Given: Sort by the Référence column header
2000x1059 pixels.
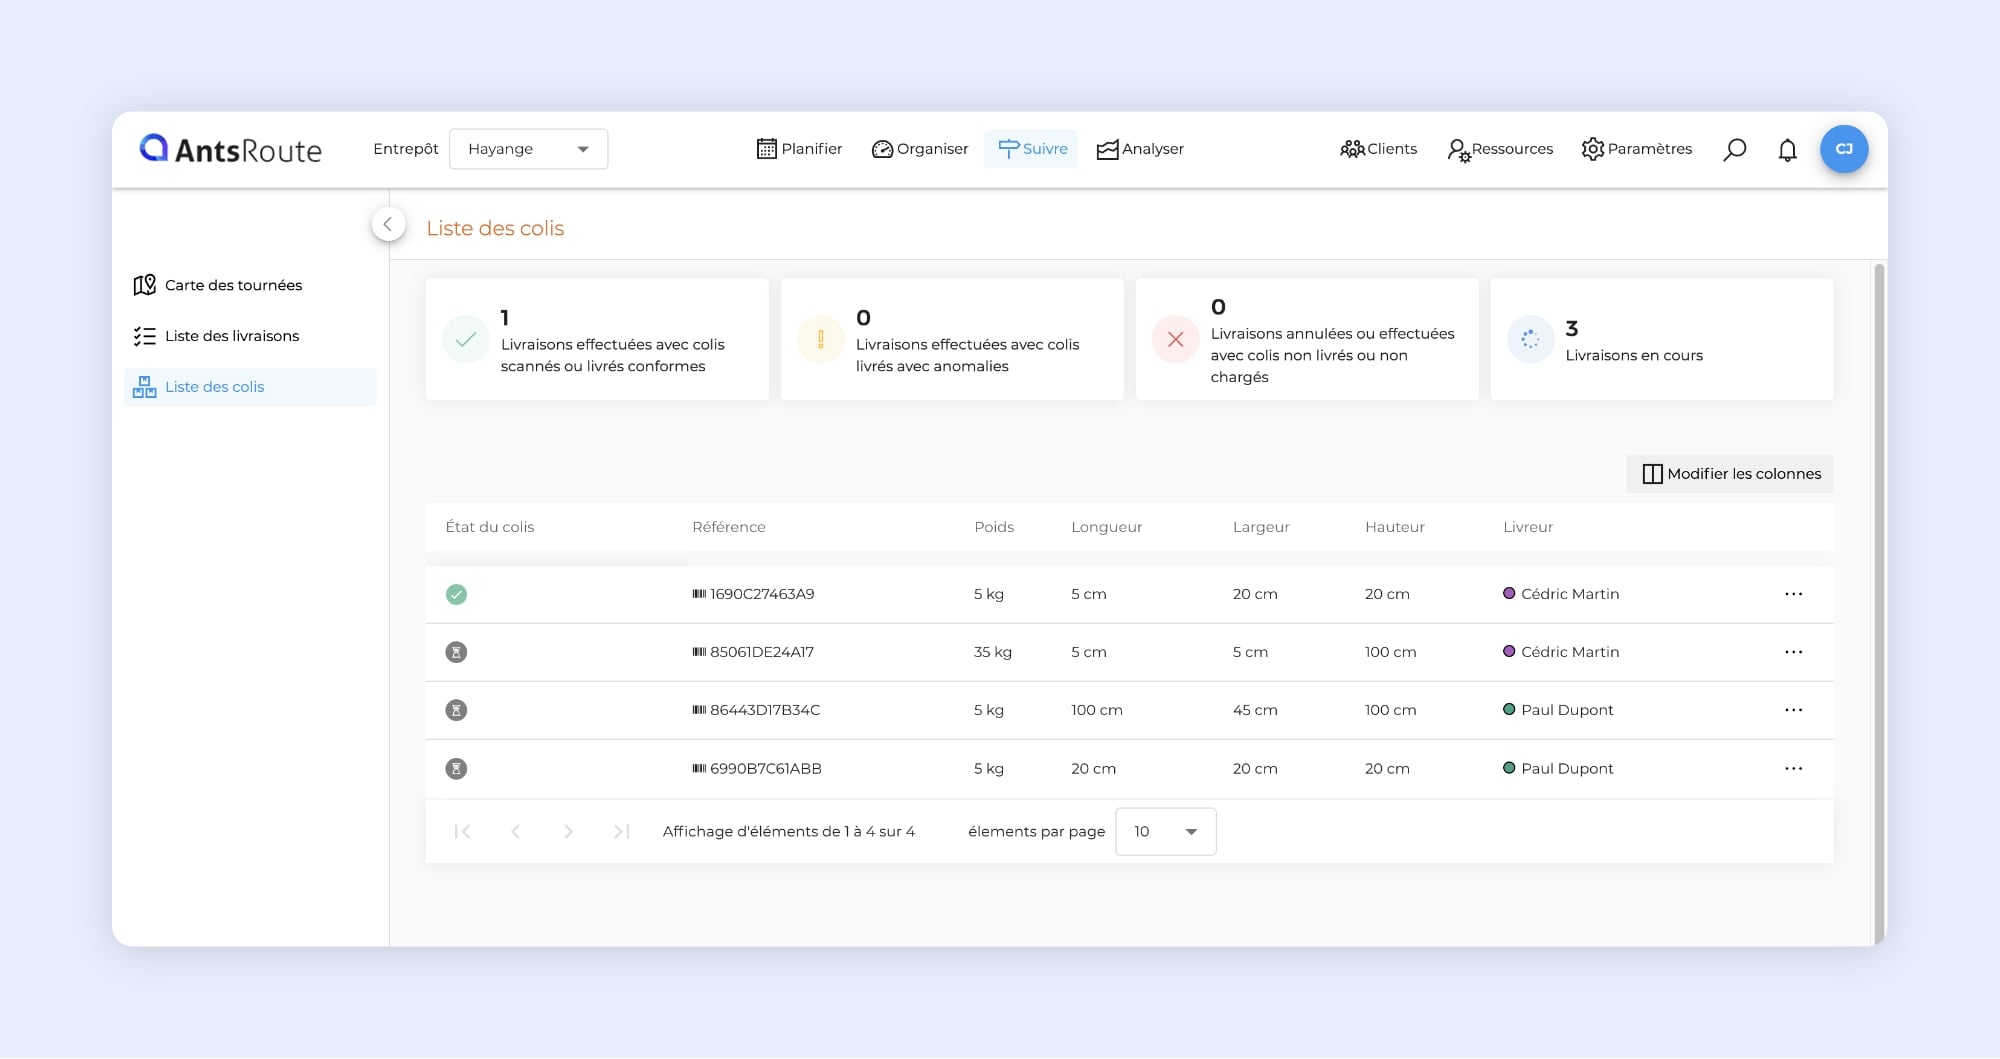Looking at the screenshot, I should [x=728, y=527].
